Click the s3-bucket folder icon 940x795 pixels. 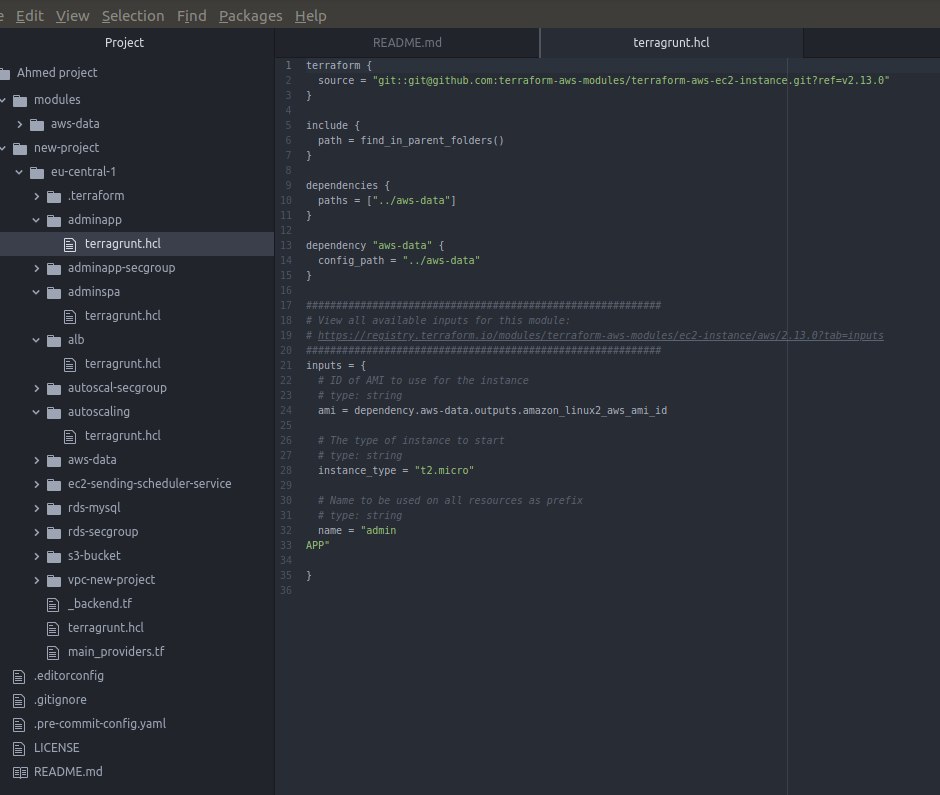[x=54, y=556]
